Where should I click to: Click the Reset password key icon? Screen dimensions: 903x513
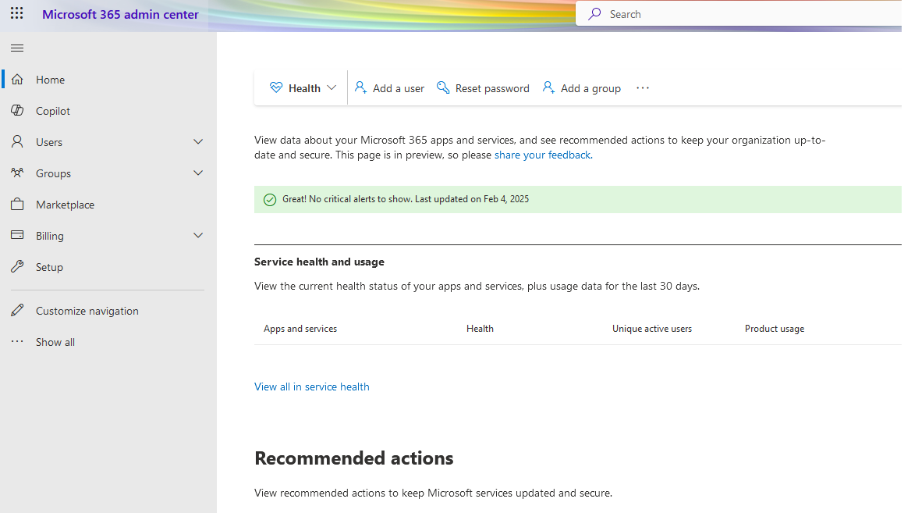[x=443, y=88]
